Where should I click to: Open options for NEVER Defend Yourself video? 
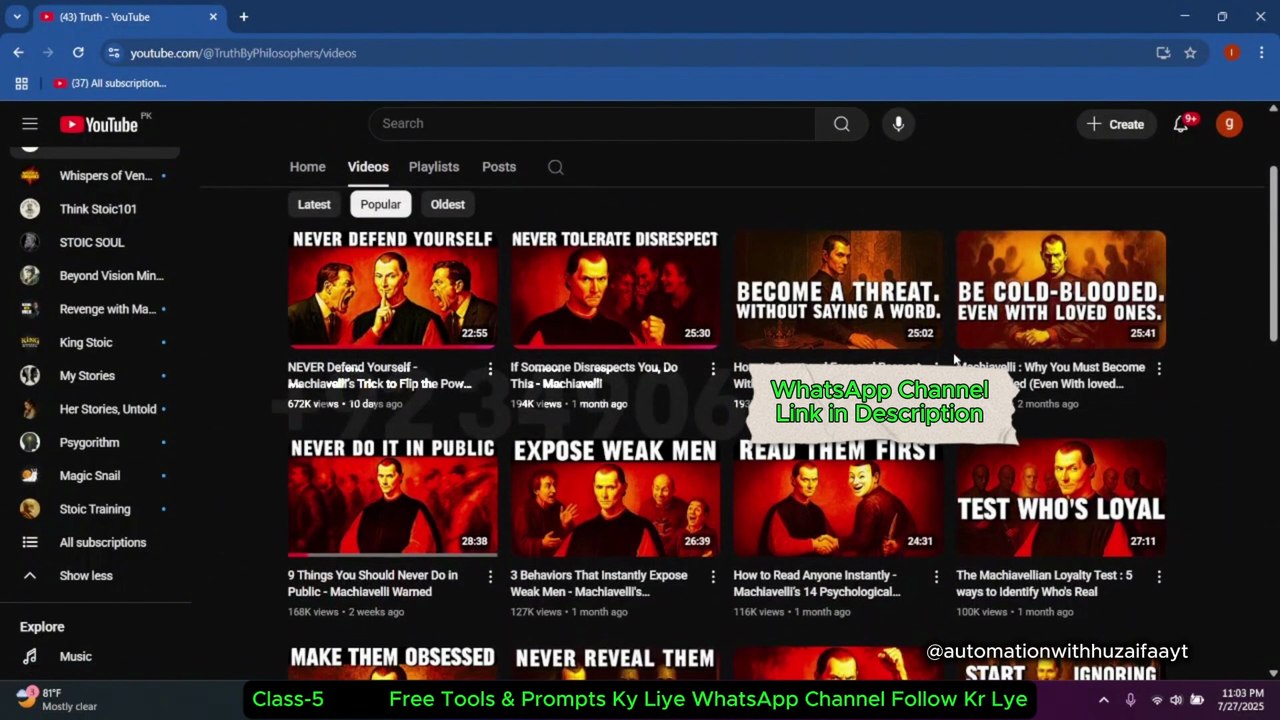[x=490, y=369]
